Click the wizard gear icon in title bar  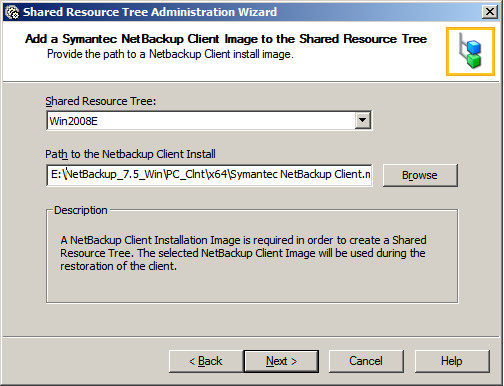click(x=13, y=12)
